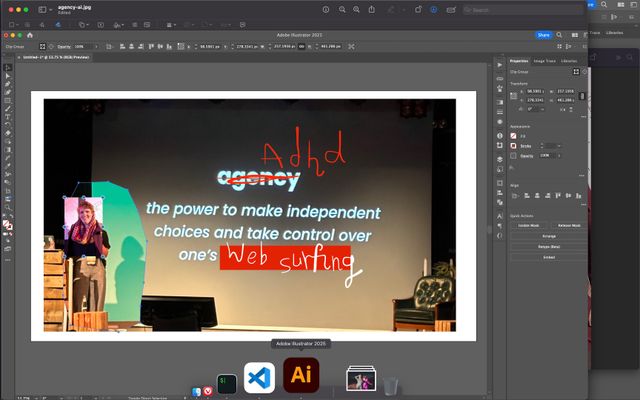Open the Trash in the Dock

(x=391, y=386)
